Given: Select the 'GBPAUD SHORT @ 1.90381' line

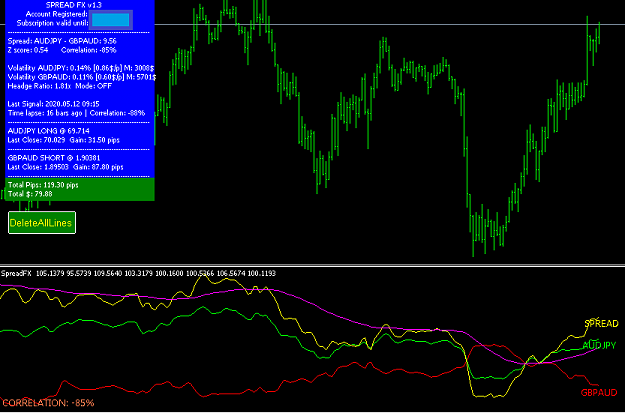Looking at the screenshot, I should (x=54, y=158).
